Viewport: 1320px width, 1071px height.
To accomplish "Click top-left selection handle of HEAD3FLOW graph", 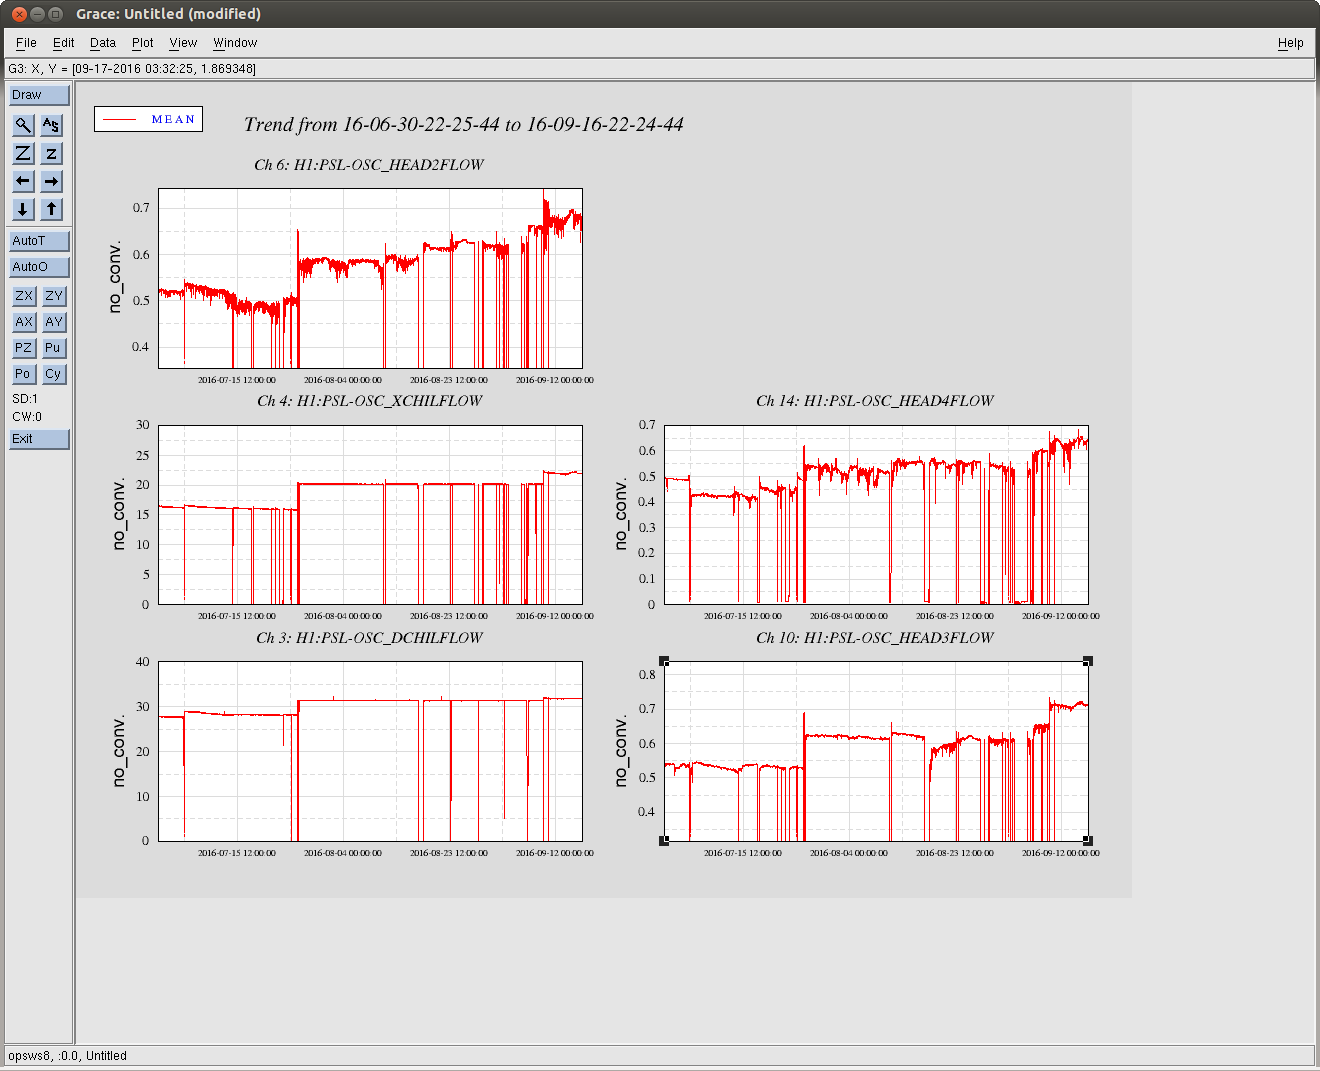I will [x=664, y=661].
